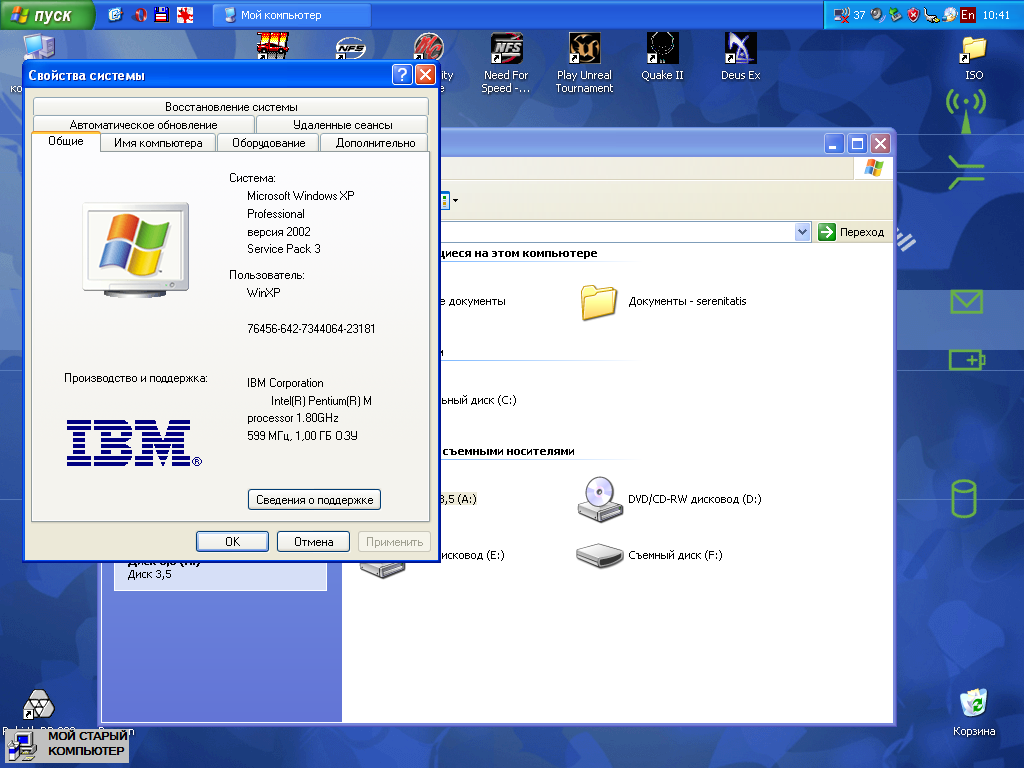The height and width of the screenshot is (768, 1024).
Task: Open the Имя компьютера tab
Action: click(158, 143)
